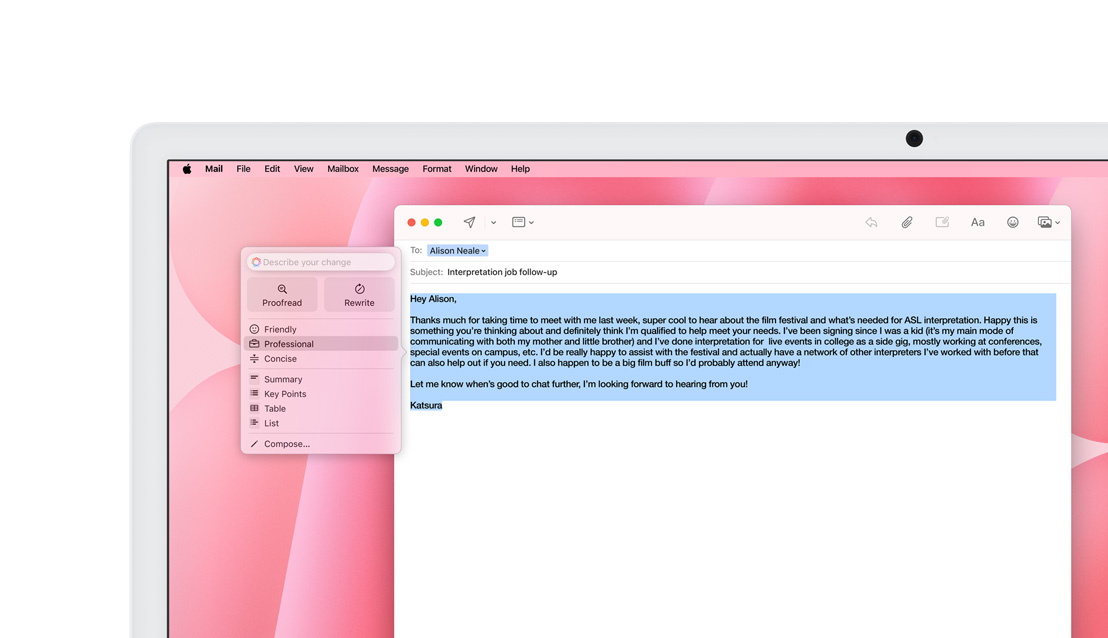Open the emoji picker smiley icon

pyautogui.click(x=1012, y=222)
